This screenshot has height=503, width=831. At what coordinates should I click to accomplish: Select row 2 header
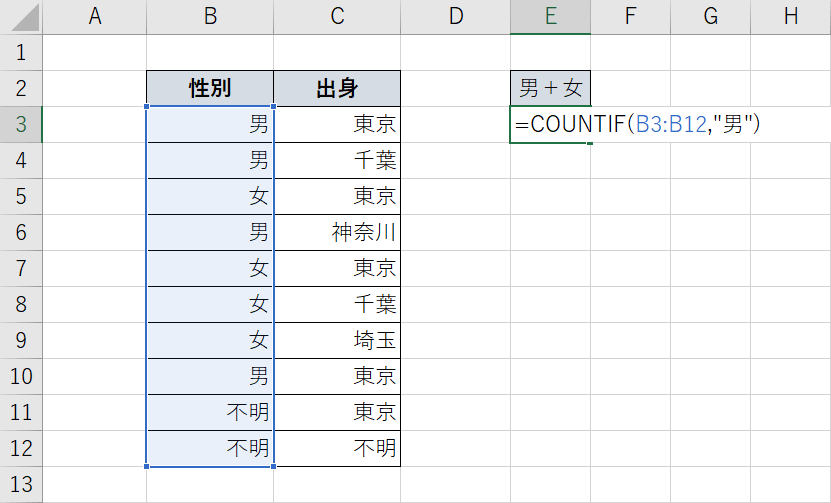coord(21,89)
